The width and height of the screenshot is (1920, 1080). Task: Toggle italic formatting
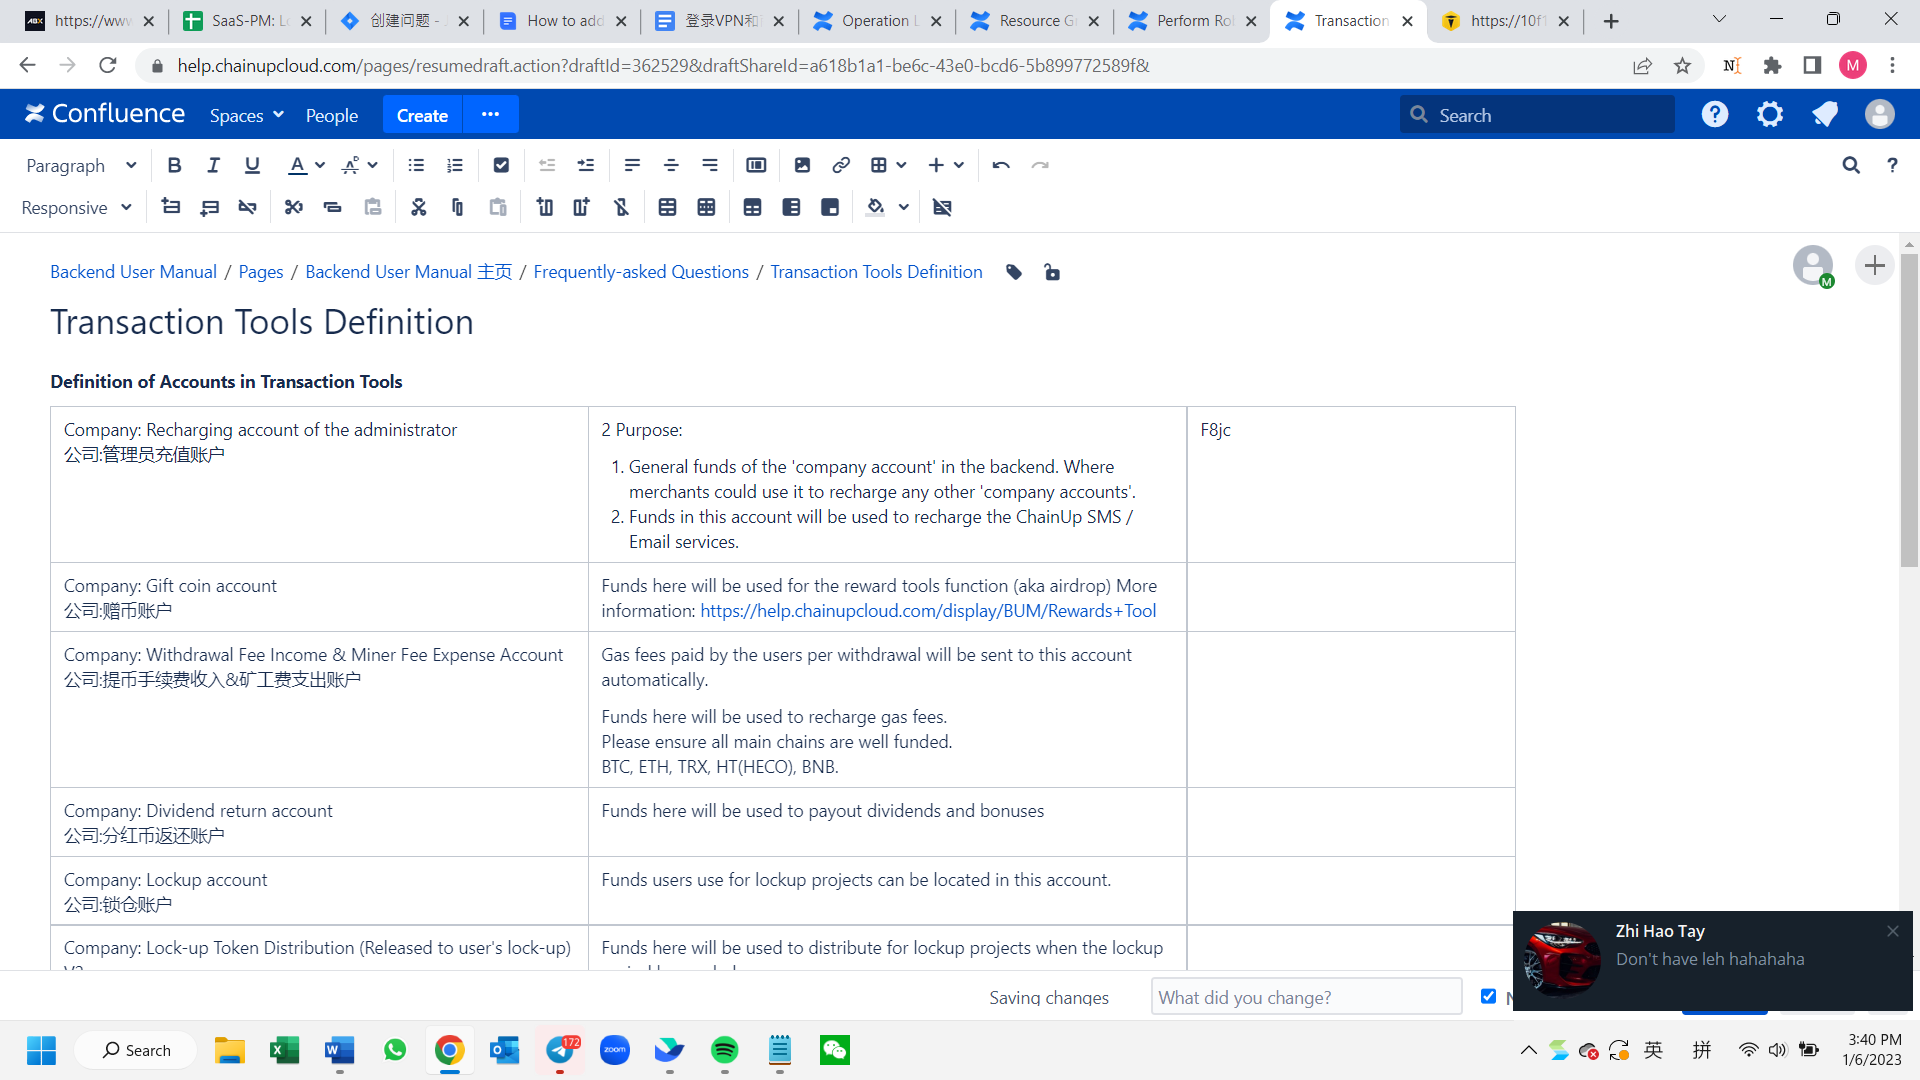click(213, 165)
